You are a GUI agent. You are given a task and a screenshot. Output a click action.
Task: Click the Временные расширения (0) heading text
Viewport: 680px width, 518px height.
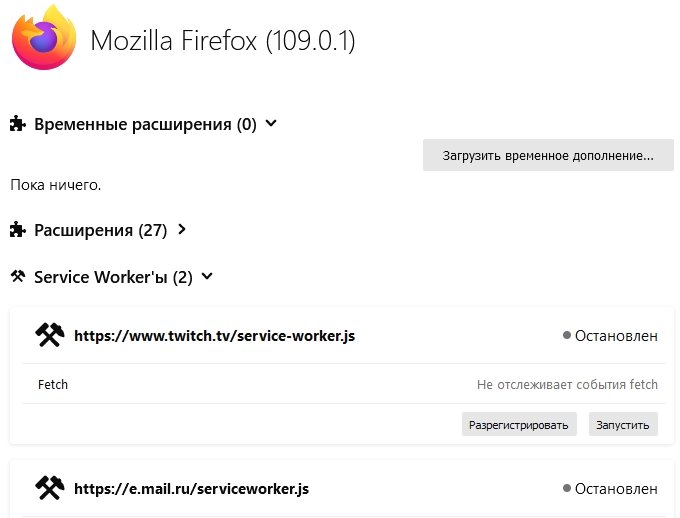pos(145,124)
